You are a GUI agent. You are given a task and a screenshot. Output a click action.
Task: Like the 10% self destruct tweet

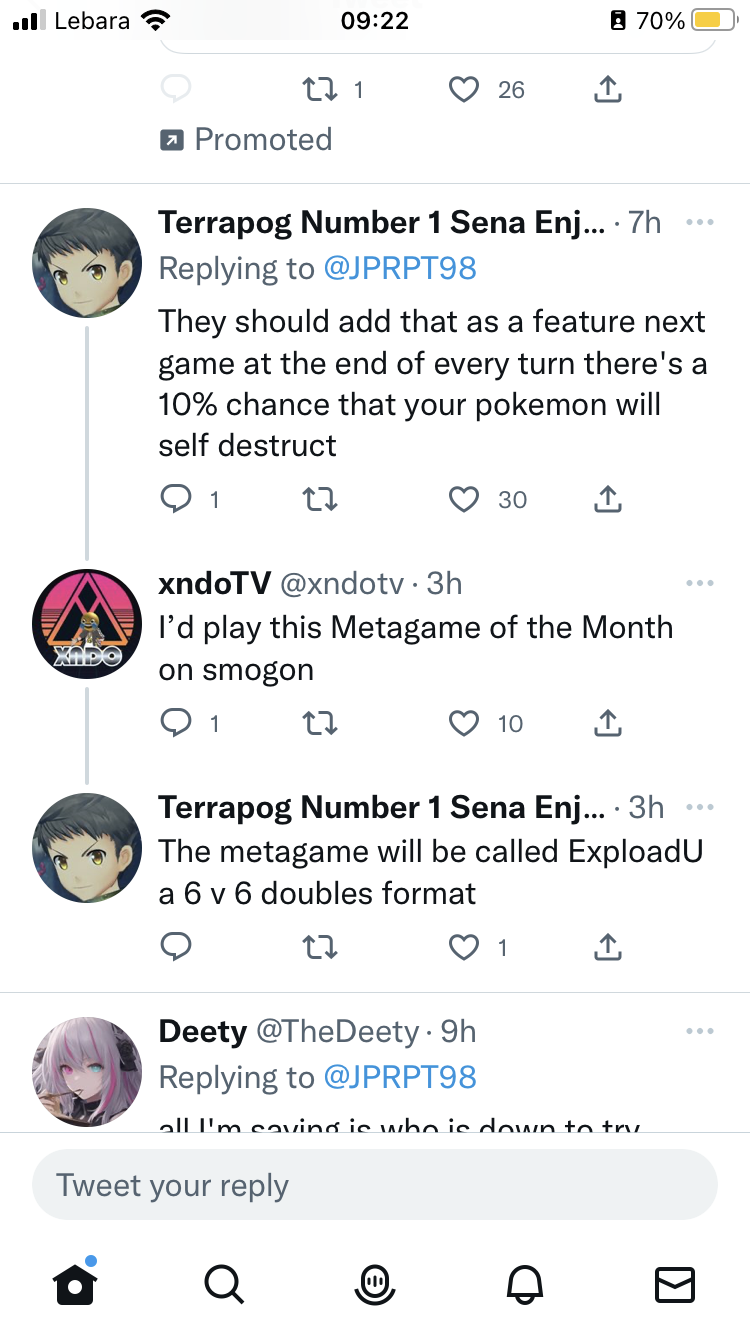464,499
